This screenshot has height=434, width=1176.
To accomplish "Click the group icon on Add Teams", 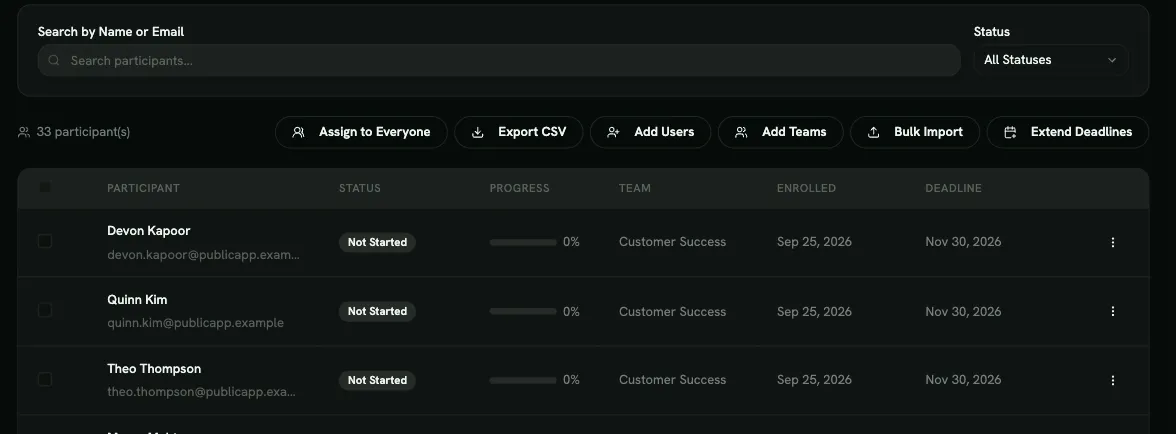I will click(741, 132).
